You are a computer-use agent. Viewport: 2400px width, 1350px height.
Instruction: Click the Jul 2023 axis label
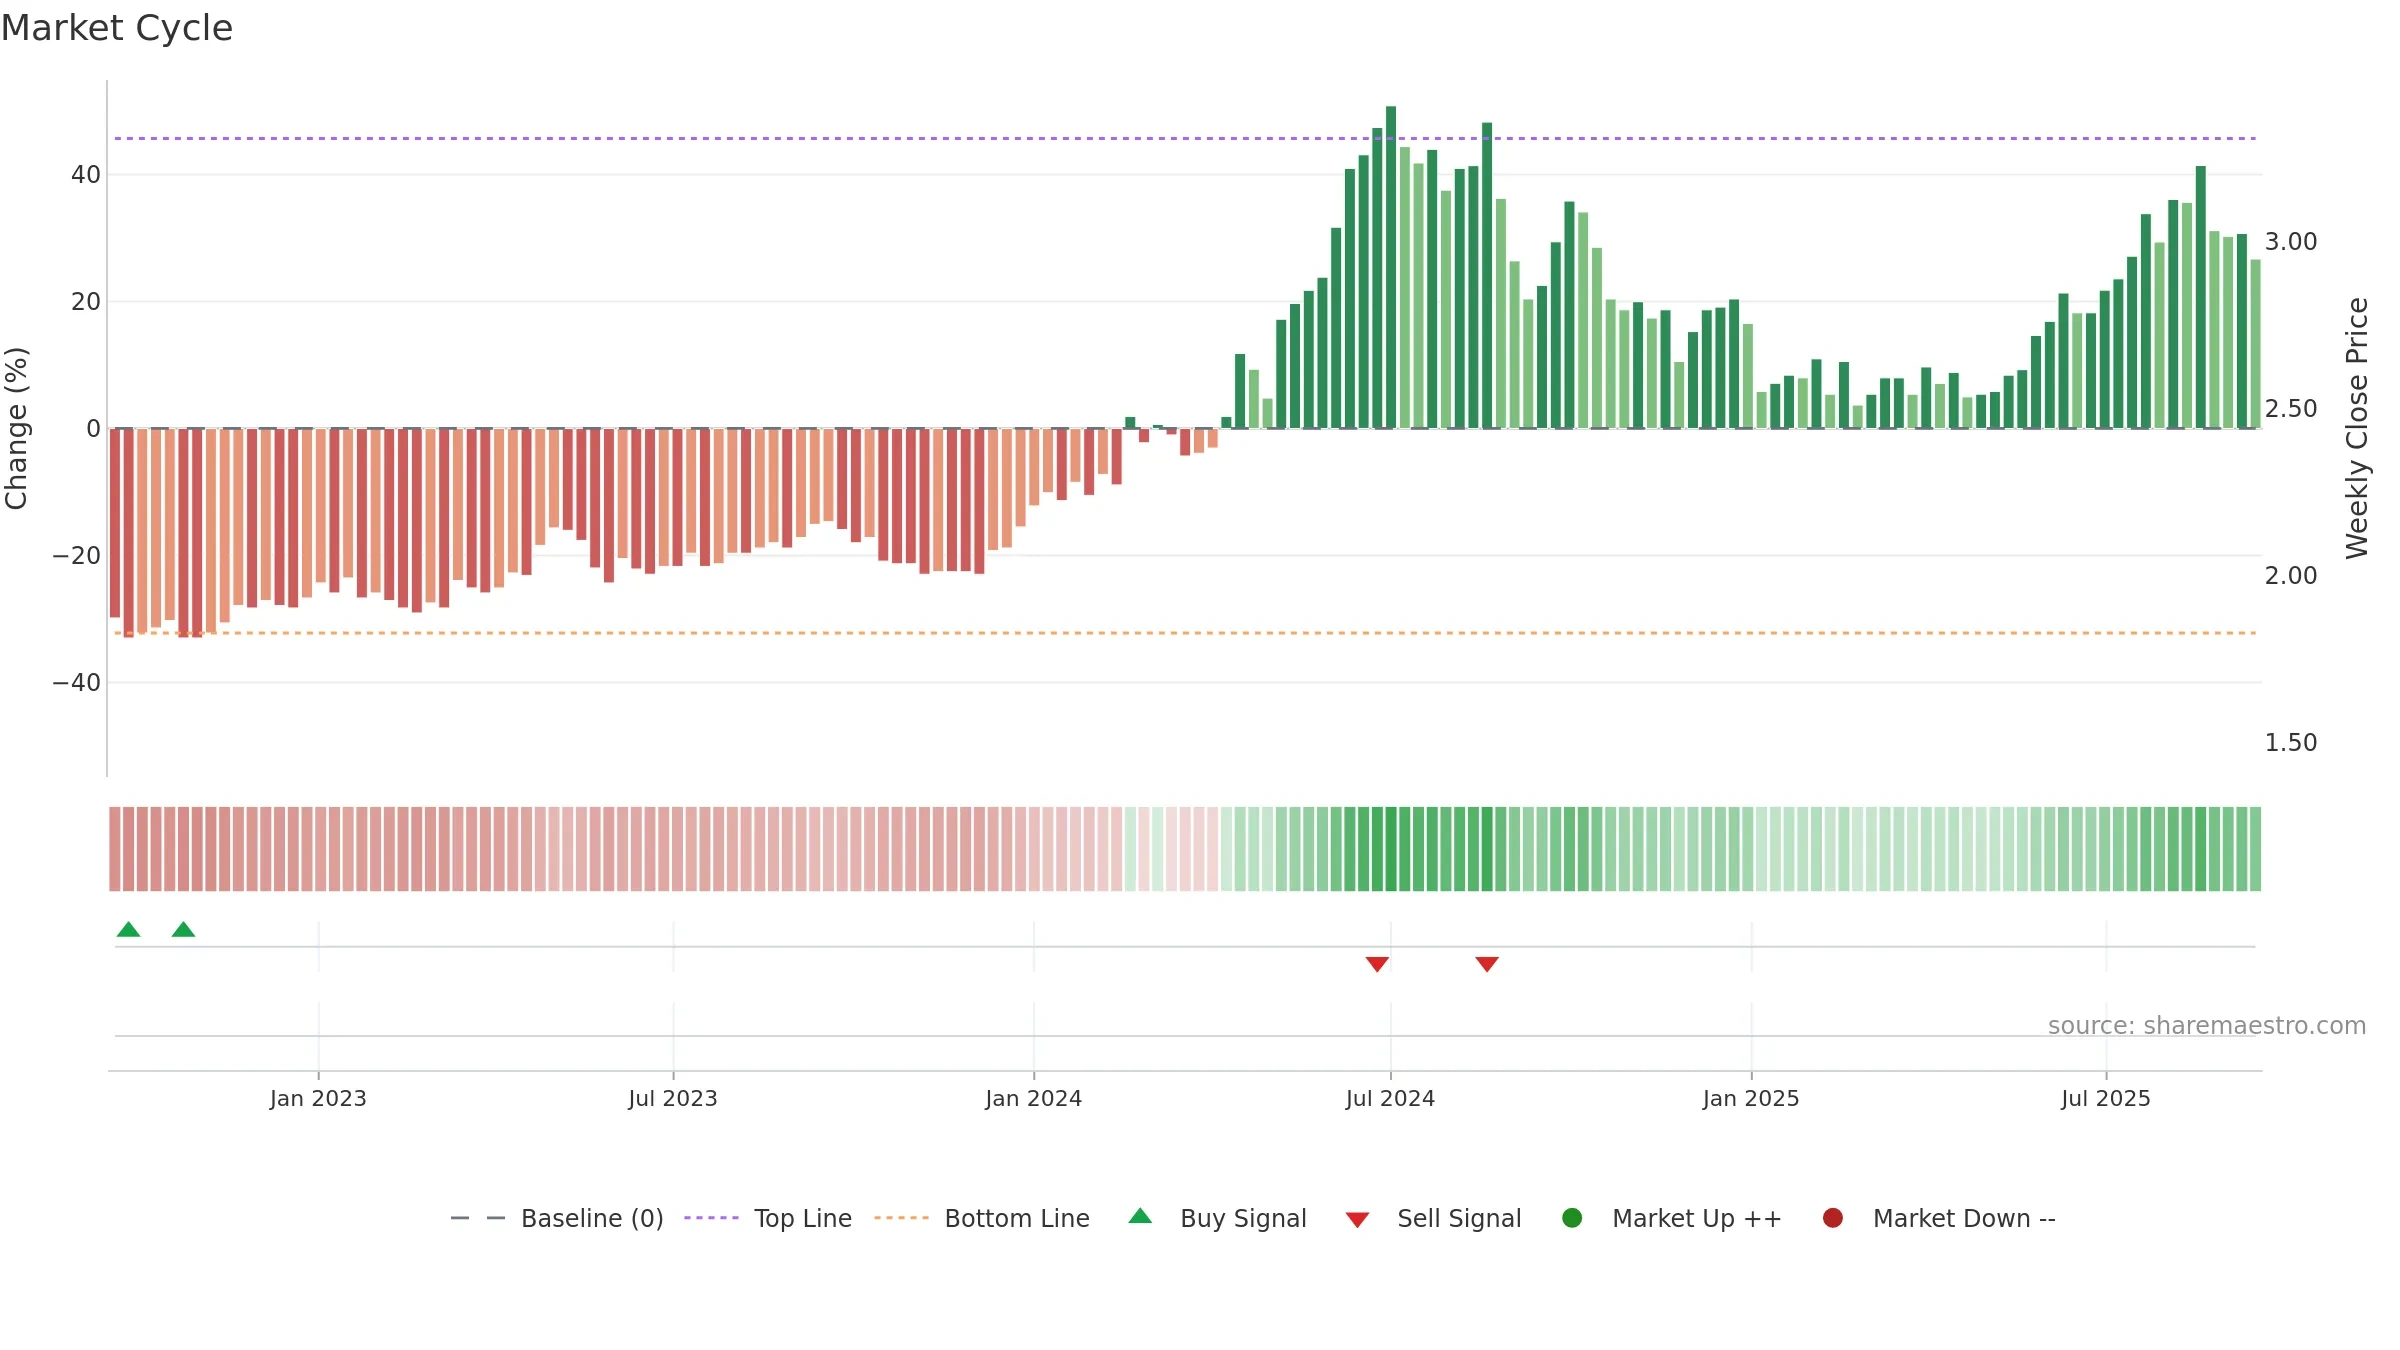673,1099
